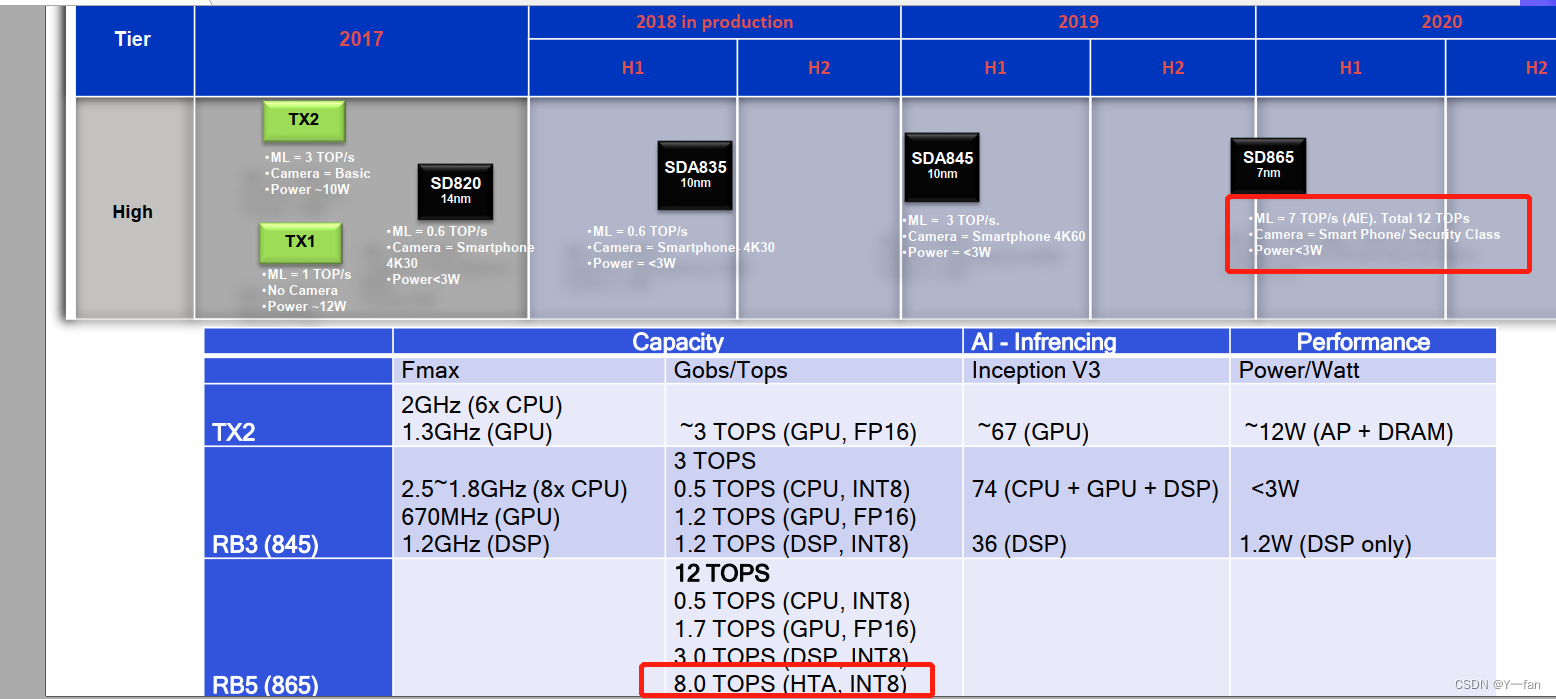This screenshot has width=1556, height=699.
Task: Click the bold '12 TOPS' in RB5 row
Action: (722, 573)
